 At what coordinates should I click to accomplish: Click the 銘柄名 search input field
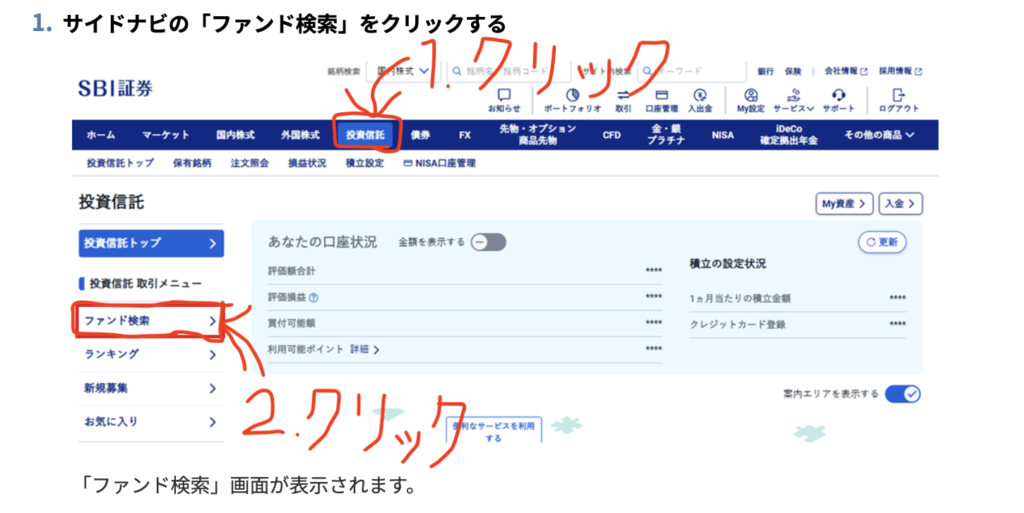point(508,71)
